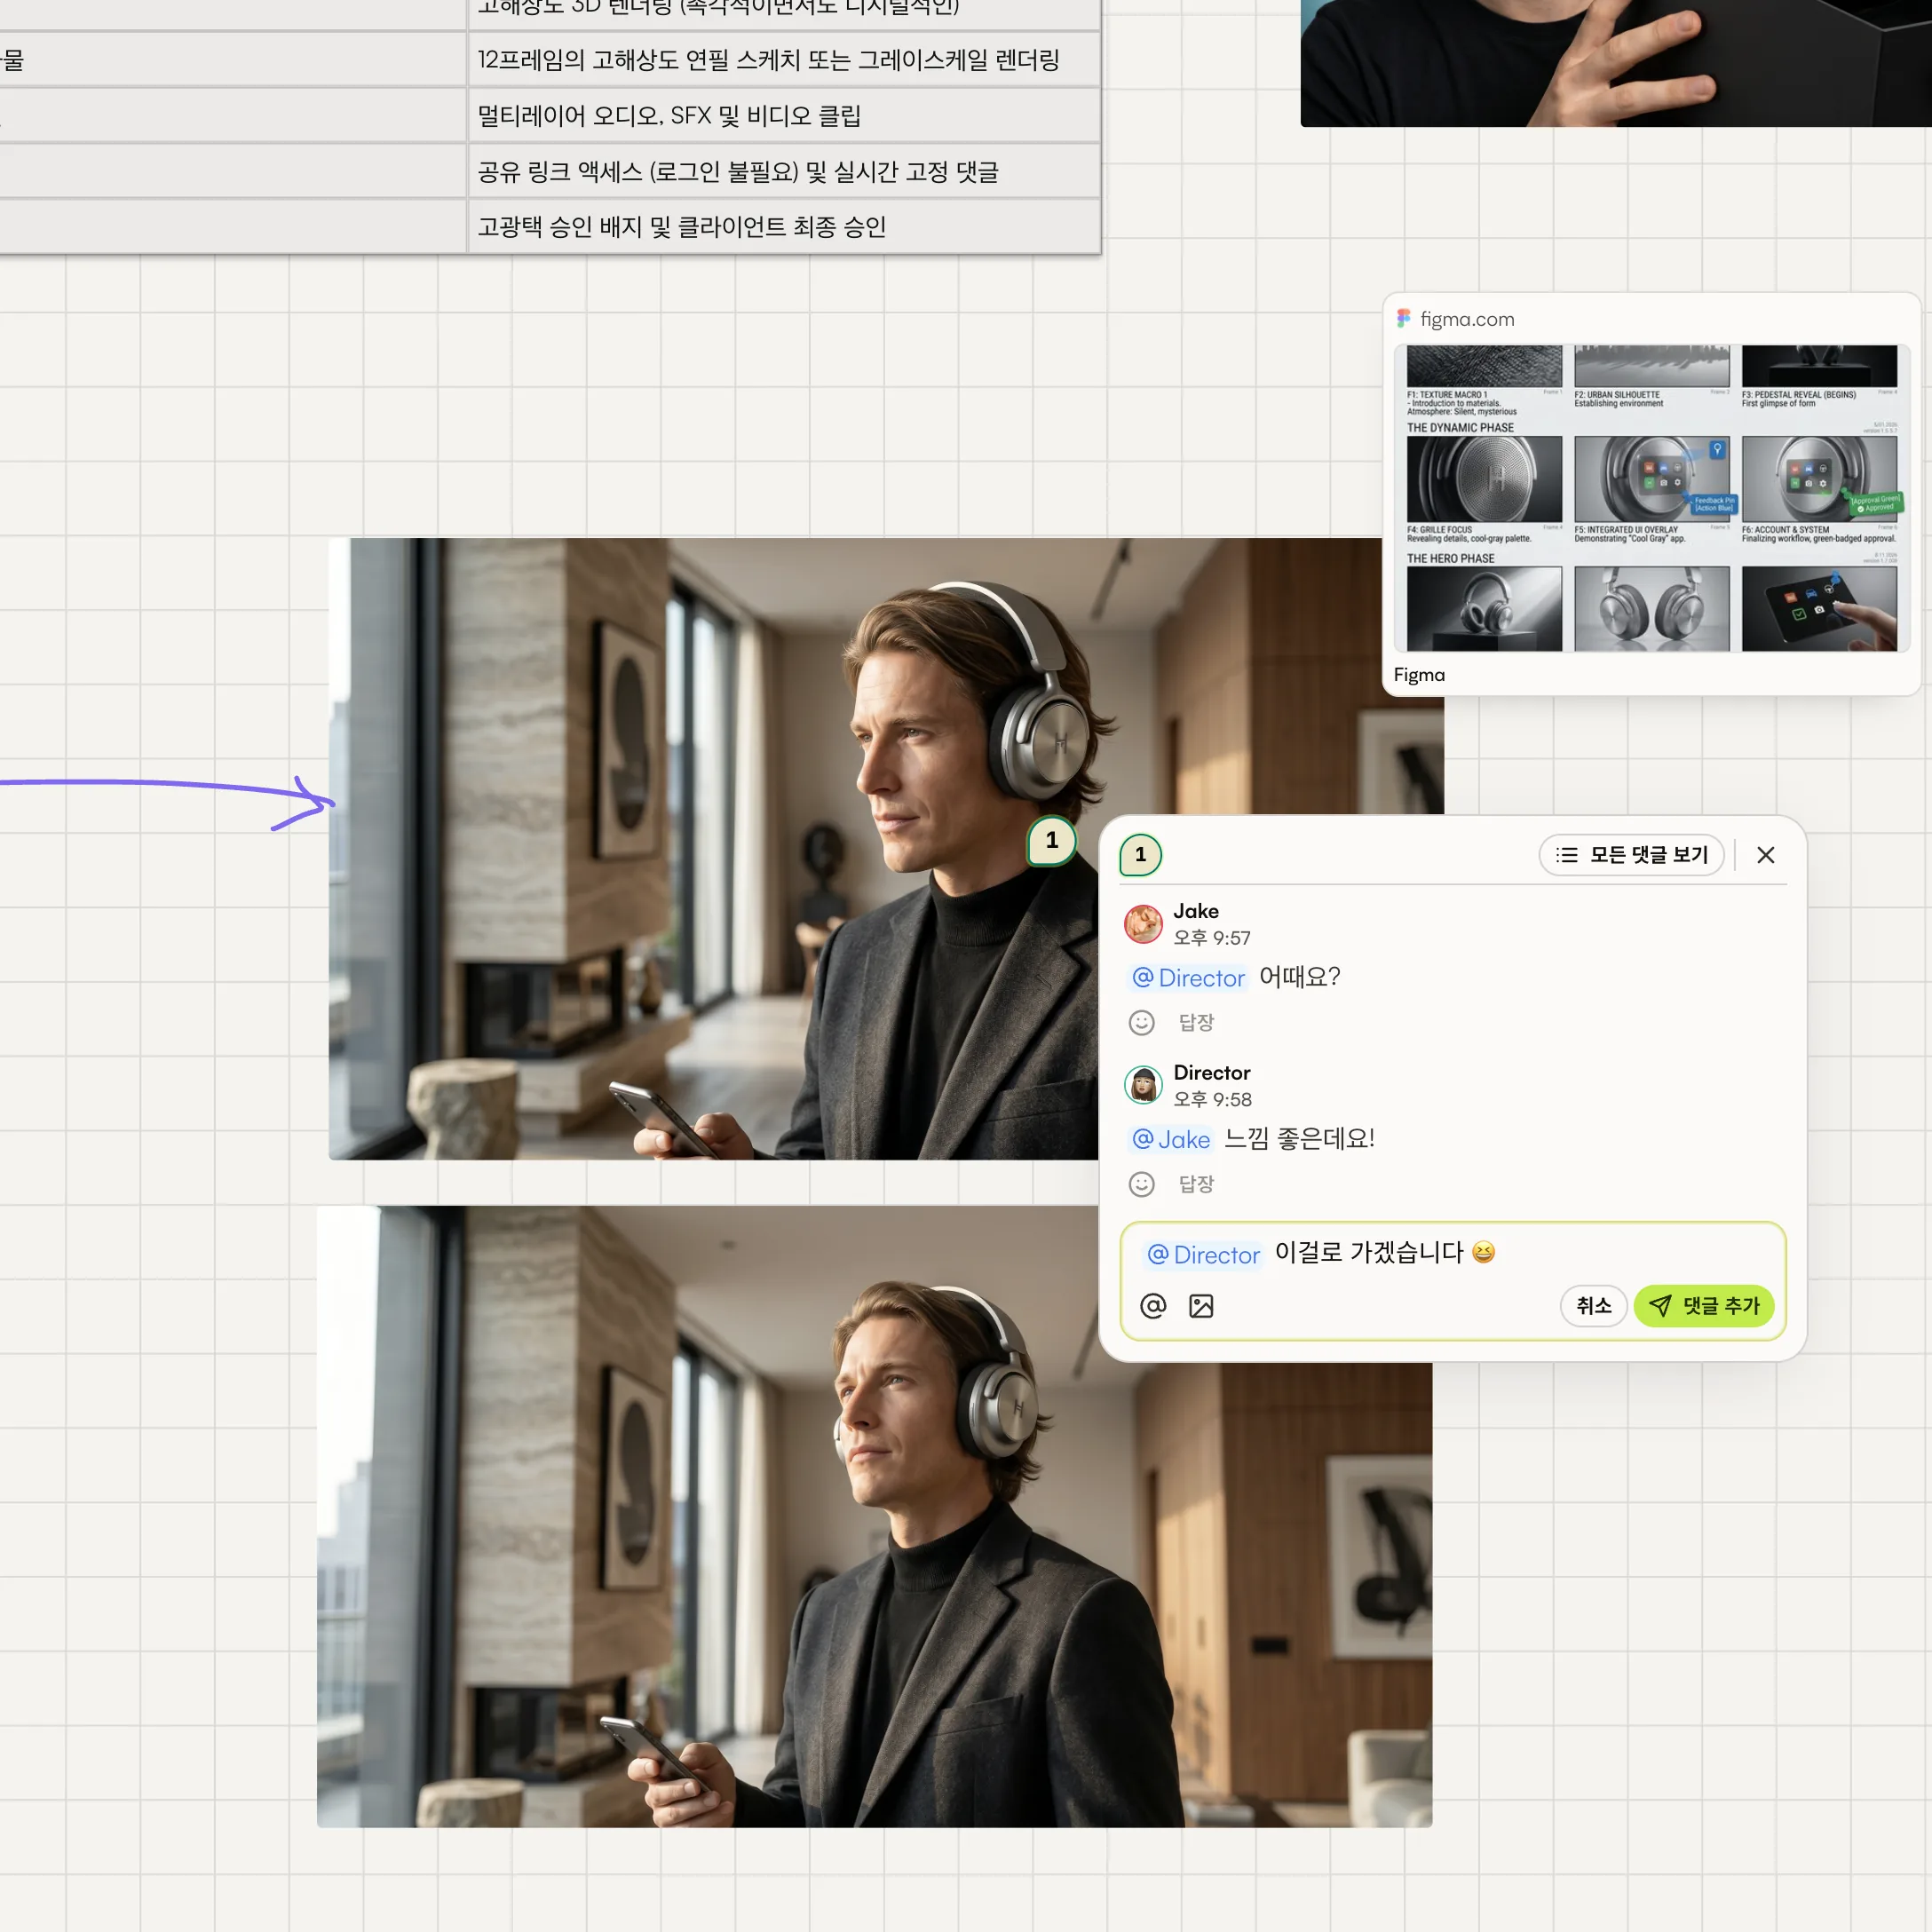
Task: Cancel the comment with 취소
Action: tap(1593, 1305)
